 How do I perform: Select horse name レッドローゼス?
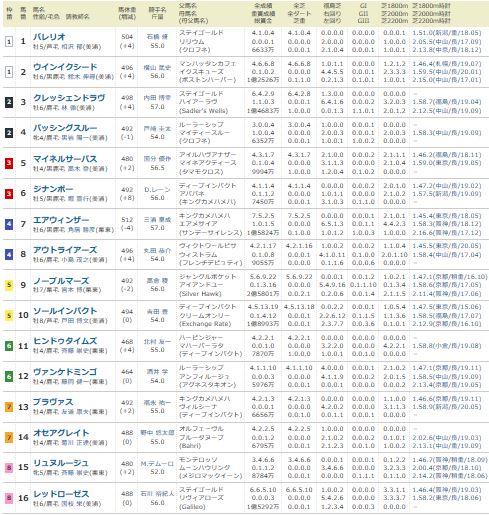[x=61, y=494]
